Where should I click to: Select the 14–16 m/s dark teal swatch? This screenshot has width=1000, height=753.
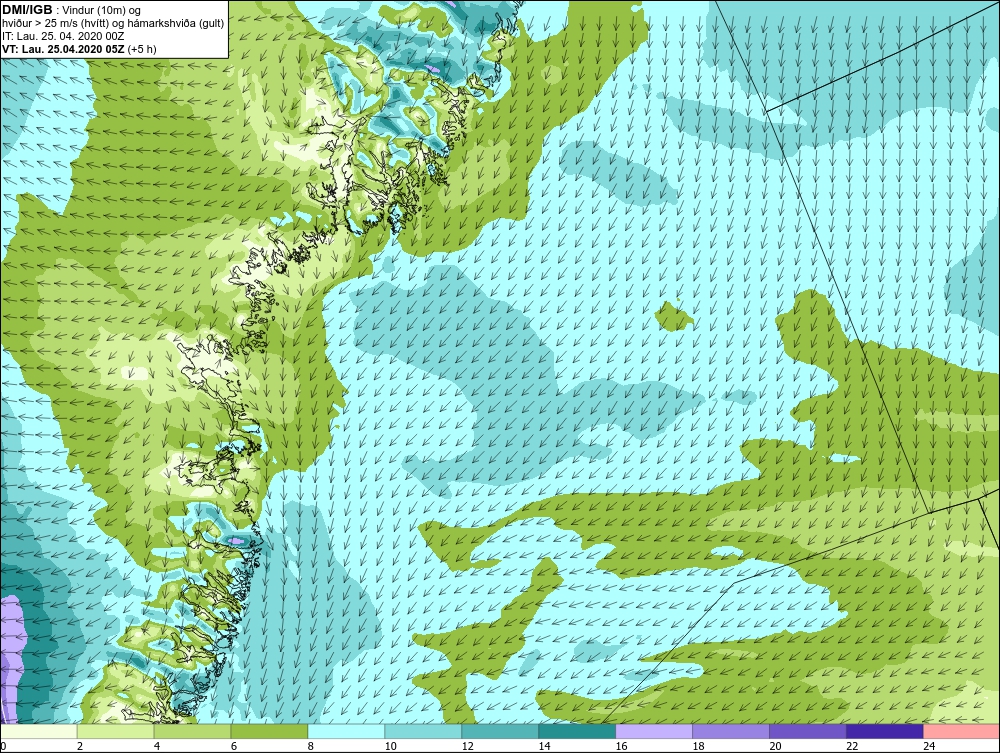pyautogui.click(x=577, y=731)
